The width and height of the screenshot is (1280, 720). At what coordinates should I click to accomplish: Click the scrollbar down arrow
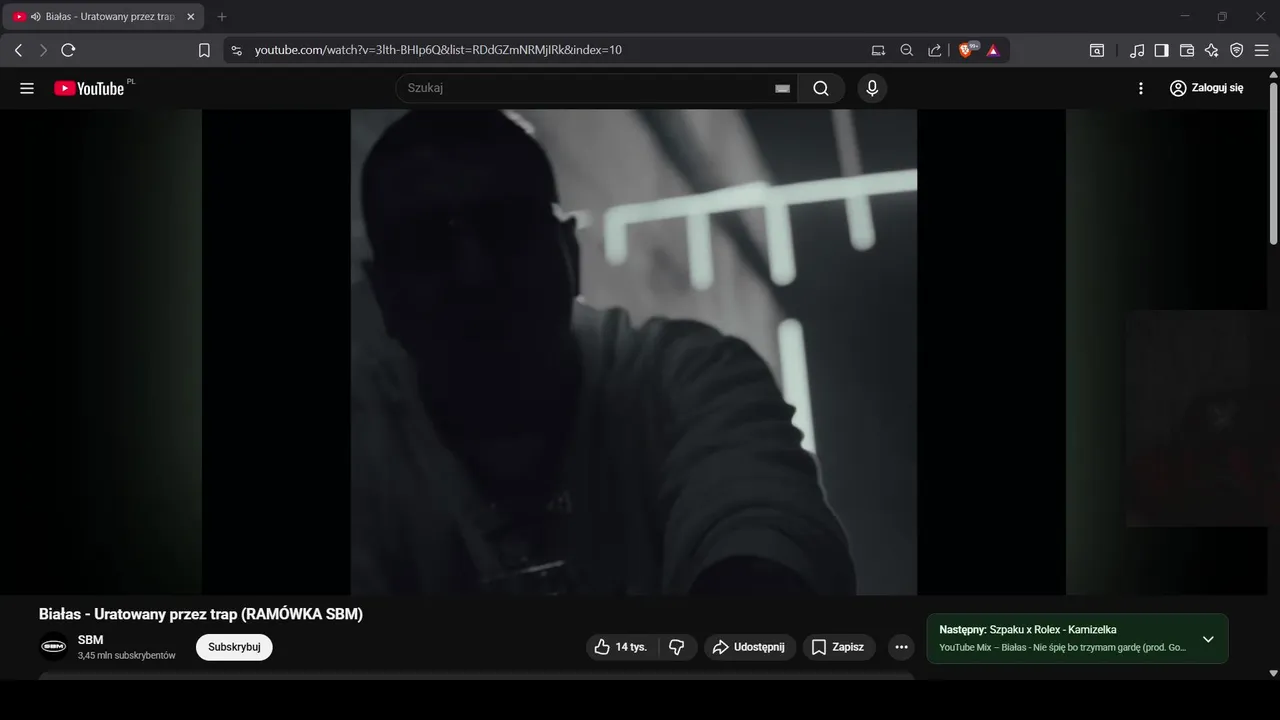1273,674
